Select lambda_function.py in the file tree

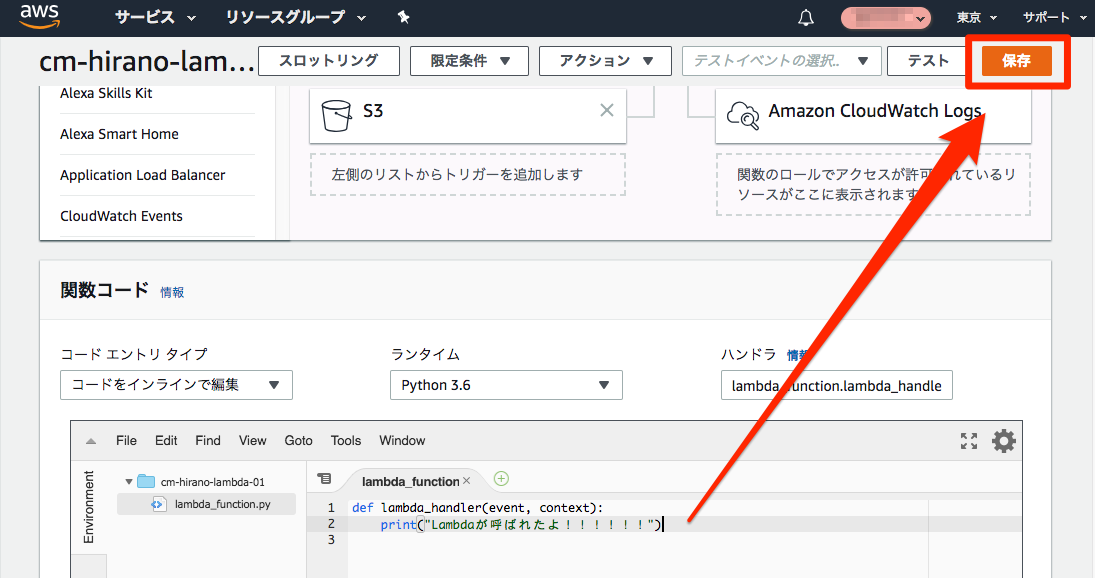click(222, 504)
